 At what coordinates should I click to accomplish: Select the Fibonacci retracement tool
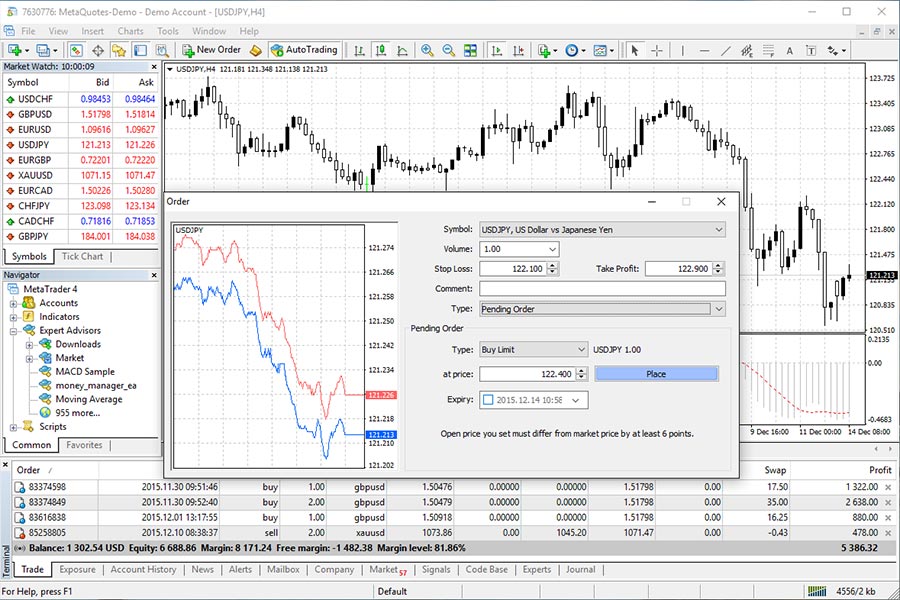click(x=769, y=51)
